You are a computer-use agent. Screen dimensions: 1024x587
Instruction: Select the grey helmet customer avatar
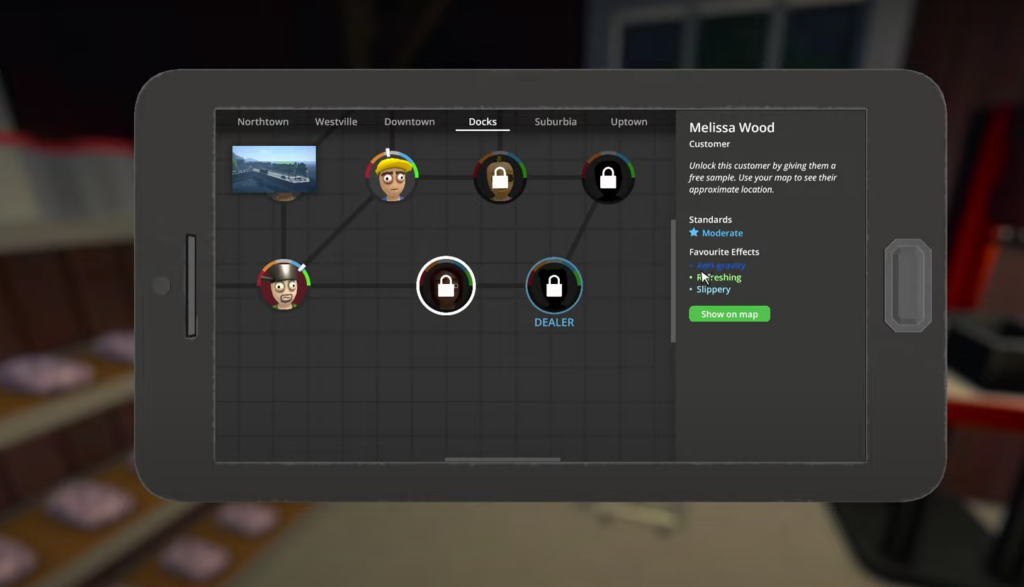(283, 285)
